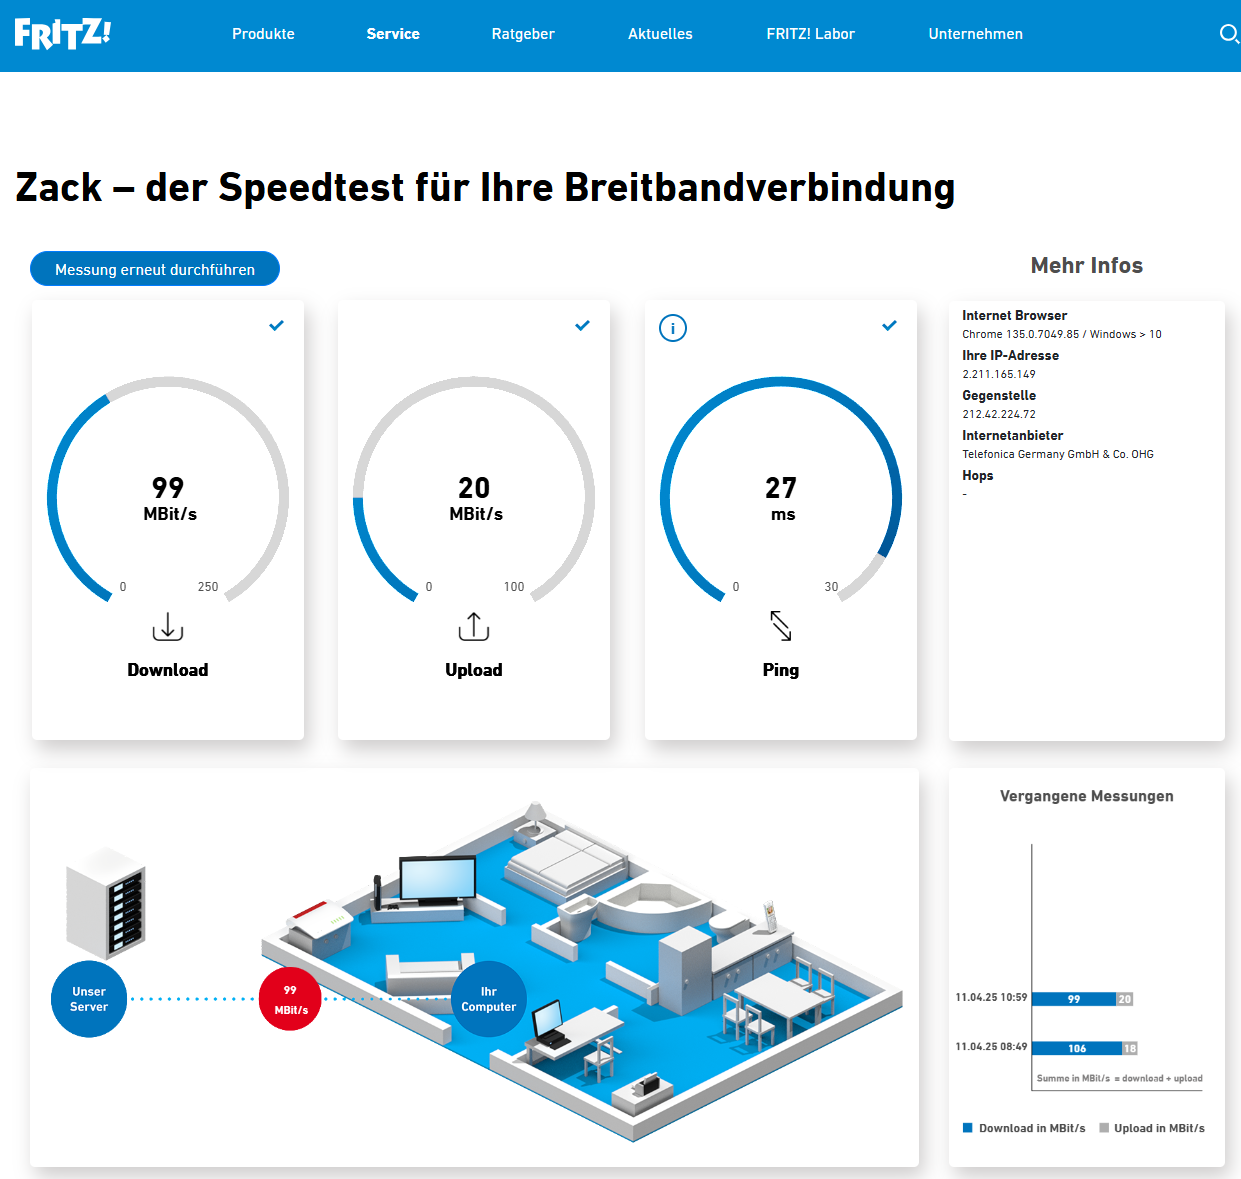Click Messung erneut durchführen button

(x=155, y=269)
